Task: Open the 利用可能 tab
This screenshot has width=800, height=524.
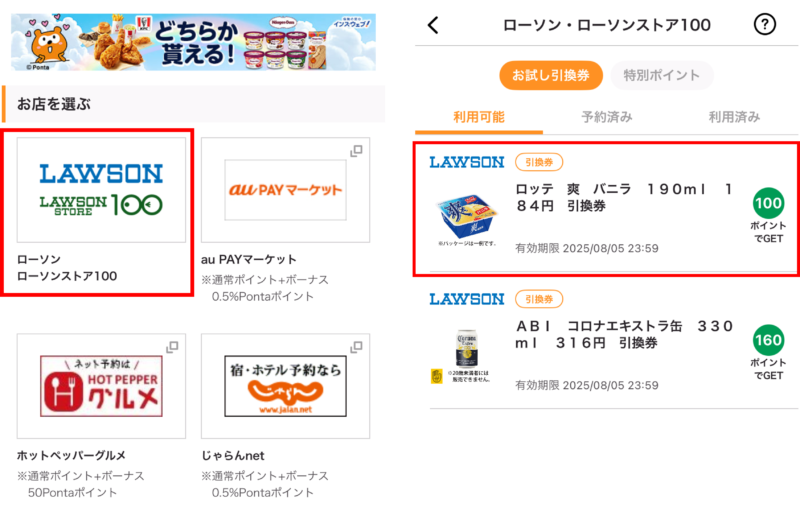Action: coord(479,118)
